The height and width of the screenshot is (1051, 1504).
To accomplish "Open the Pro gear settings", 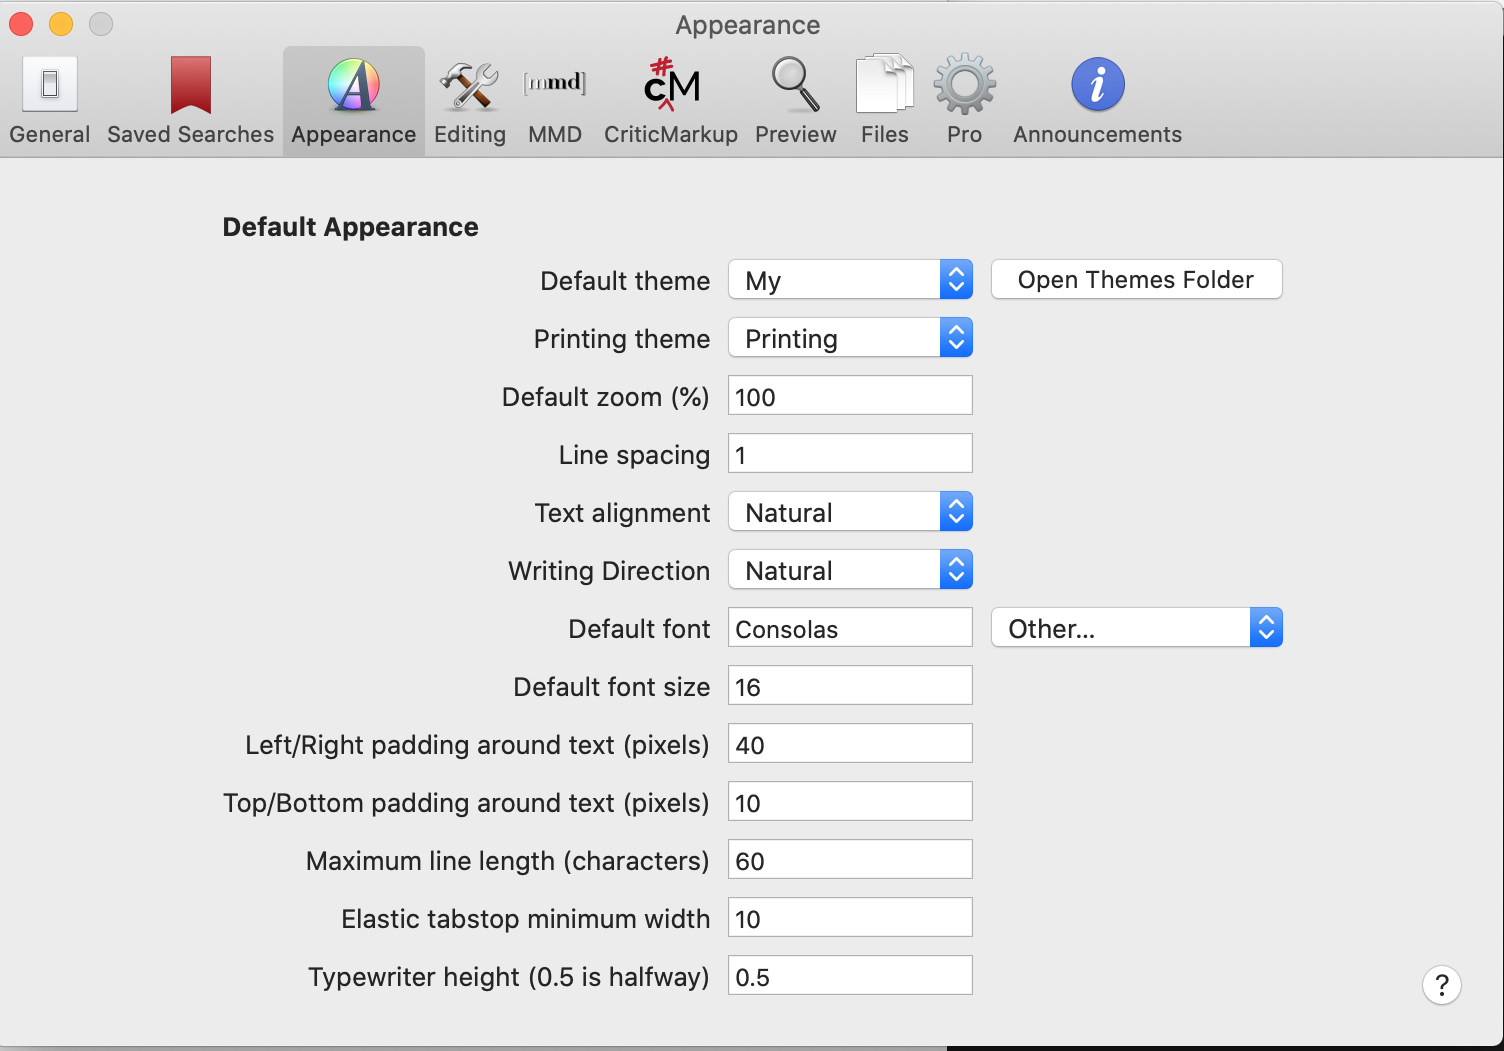I will click(x=964, y=101).
